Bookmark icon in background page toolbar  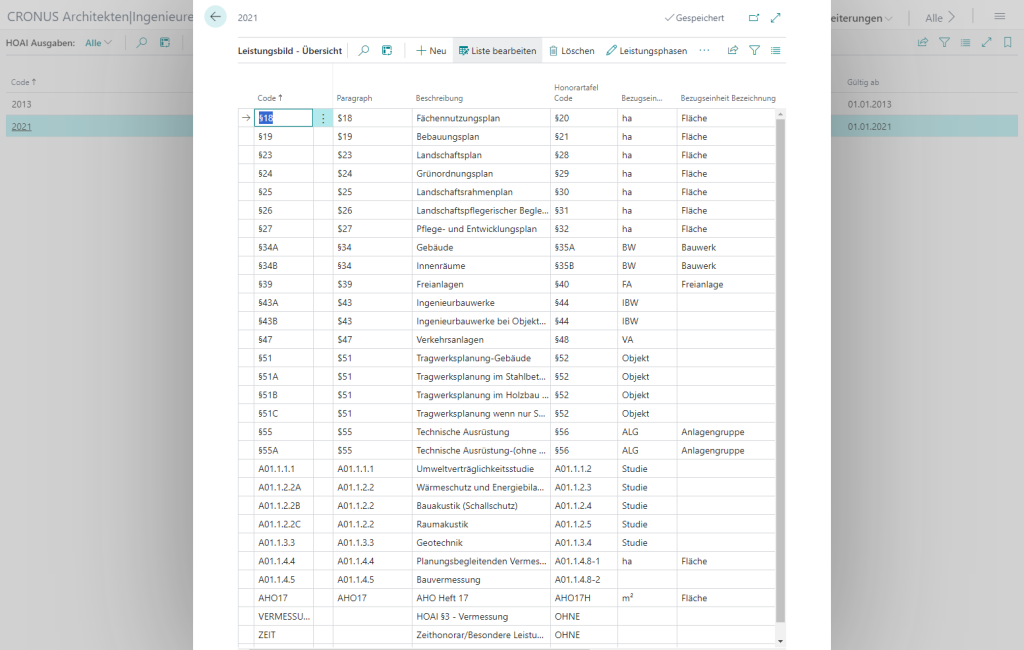(1008, 42)
